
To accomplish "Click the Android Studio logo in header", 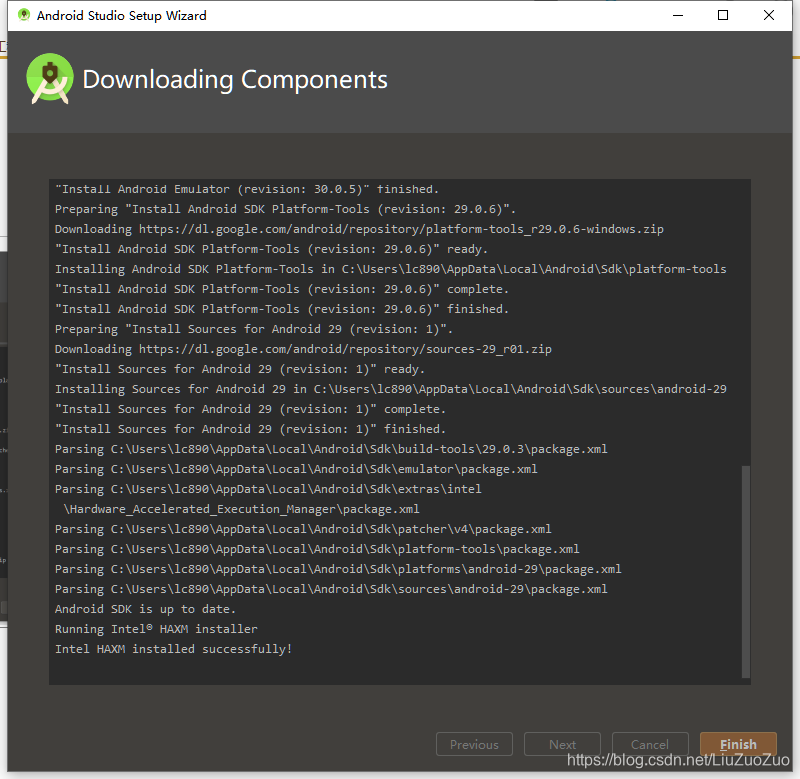I will coord(49,79).
